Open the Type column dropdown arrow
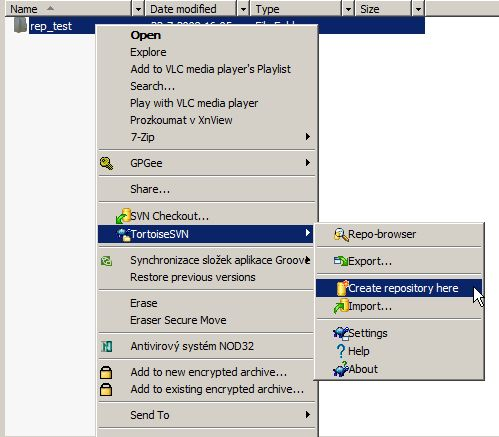 click(x=348, y=9)
